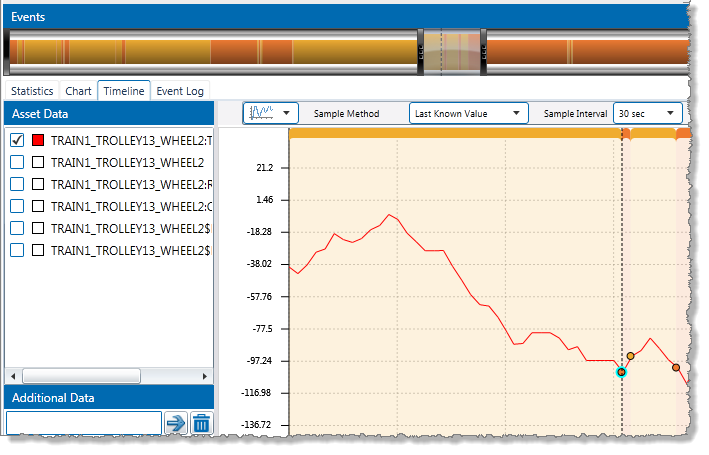This screenshot has height=455, width=709.
Task: Click the orange event marker above dashed line
Action: pyautogui.click(x=626, y=133)
